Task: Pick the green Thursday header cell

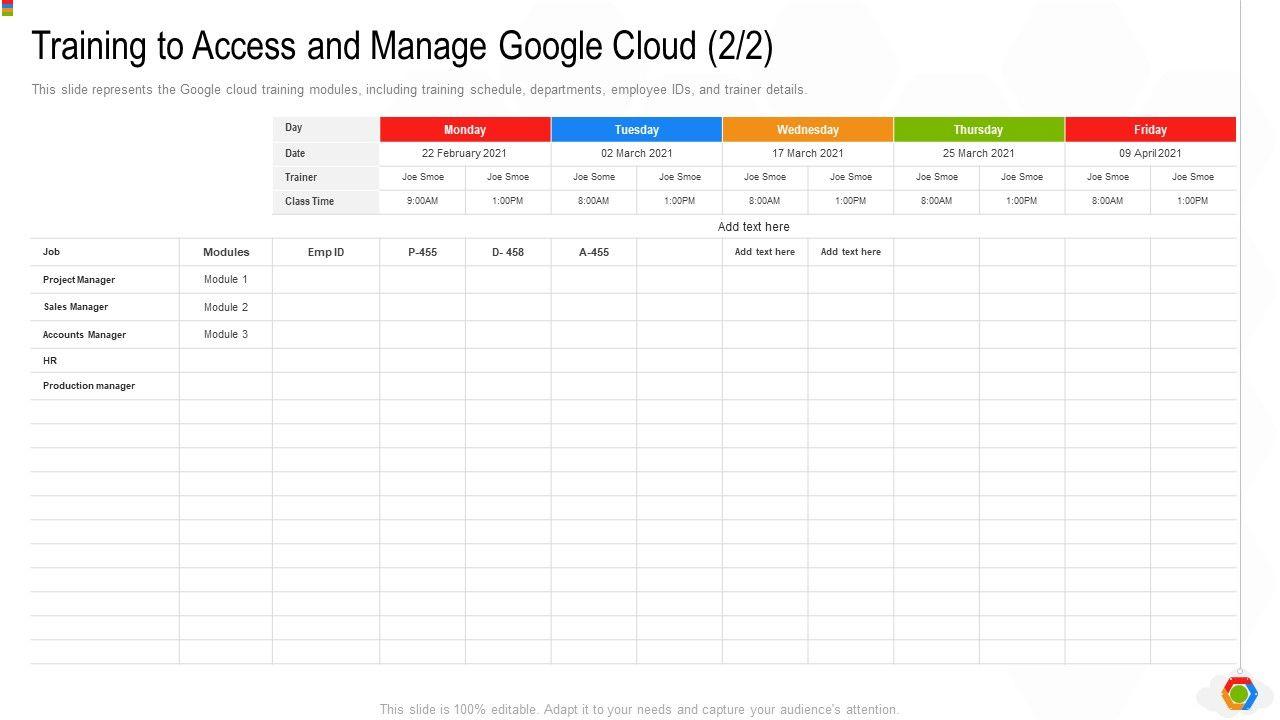Action: click(x=978, y=130)
